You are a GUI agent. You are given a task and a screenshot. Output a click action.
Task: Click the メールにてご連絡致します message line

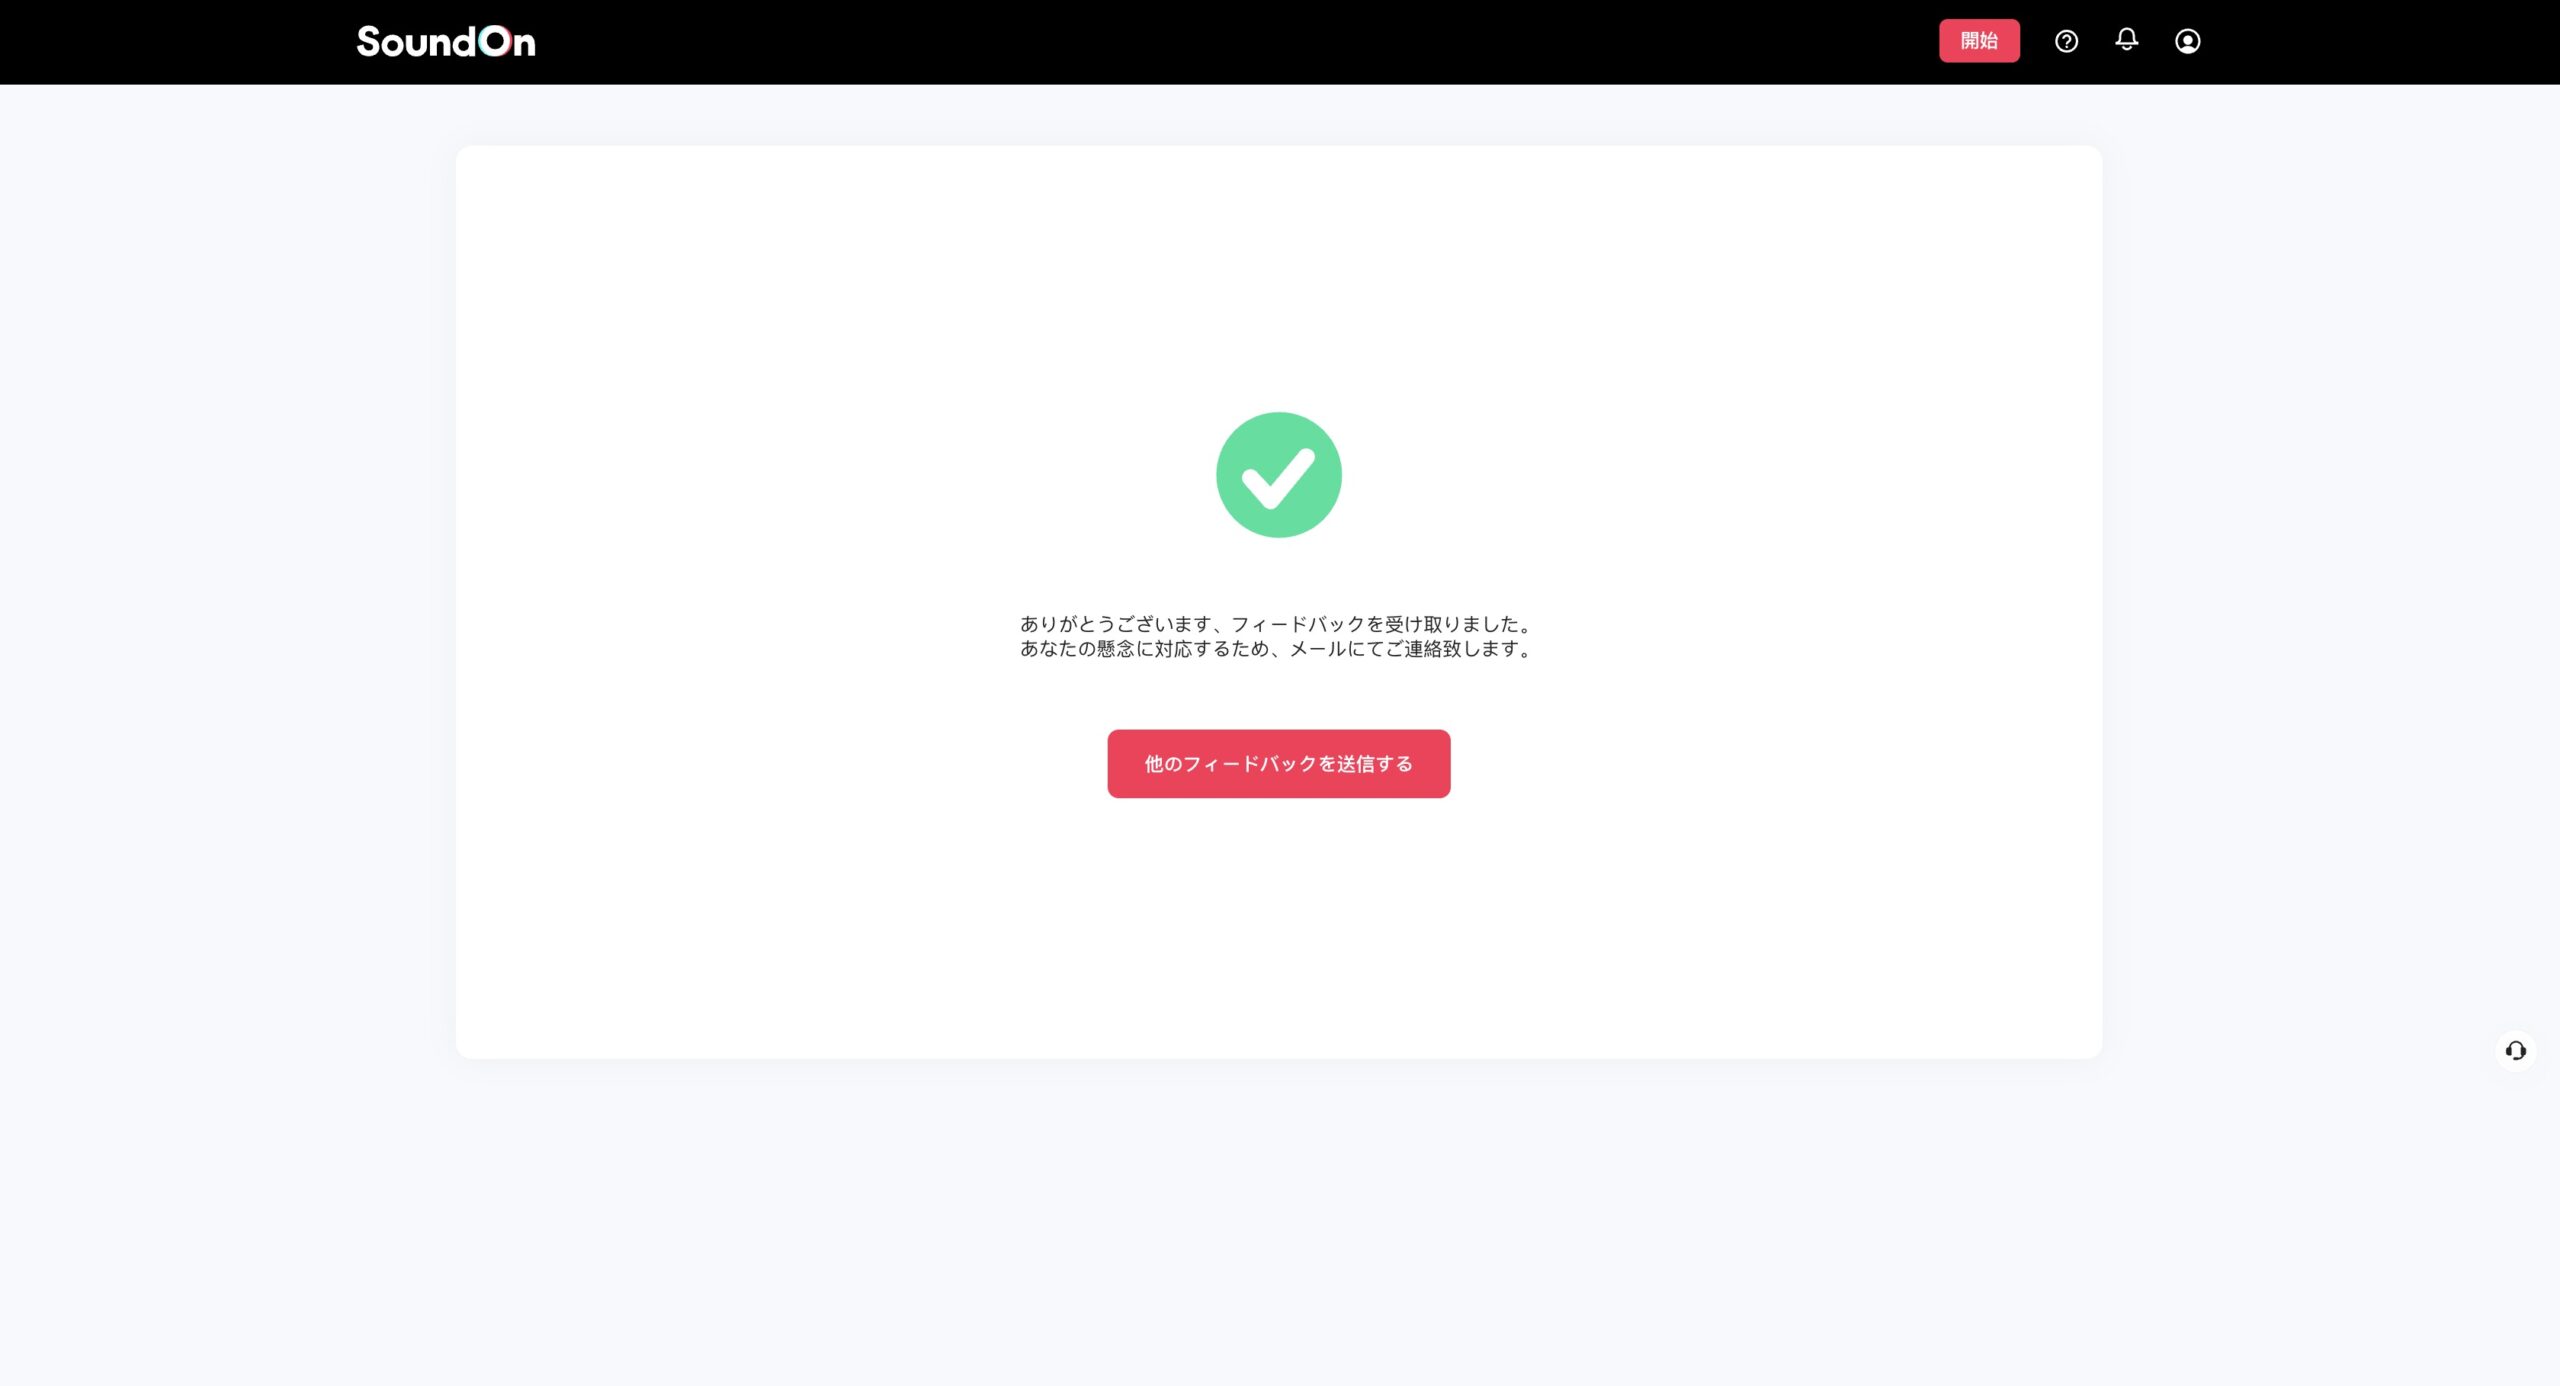pos(1276,649)
